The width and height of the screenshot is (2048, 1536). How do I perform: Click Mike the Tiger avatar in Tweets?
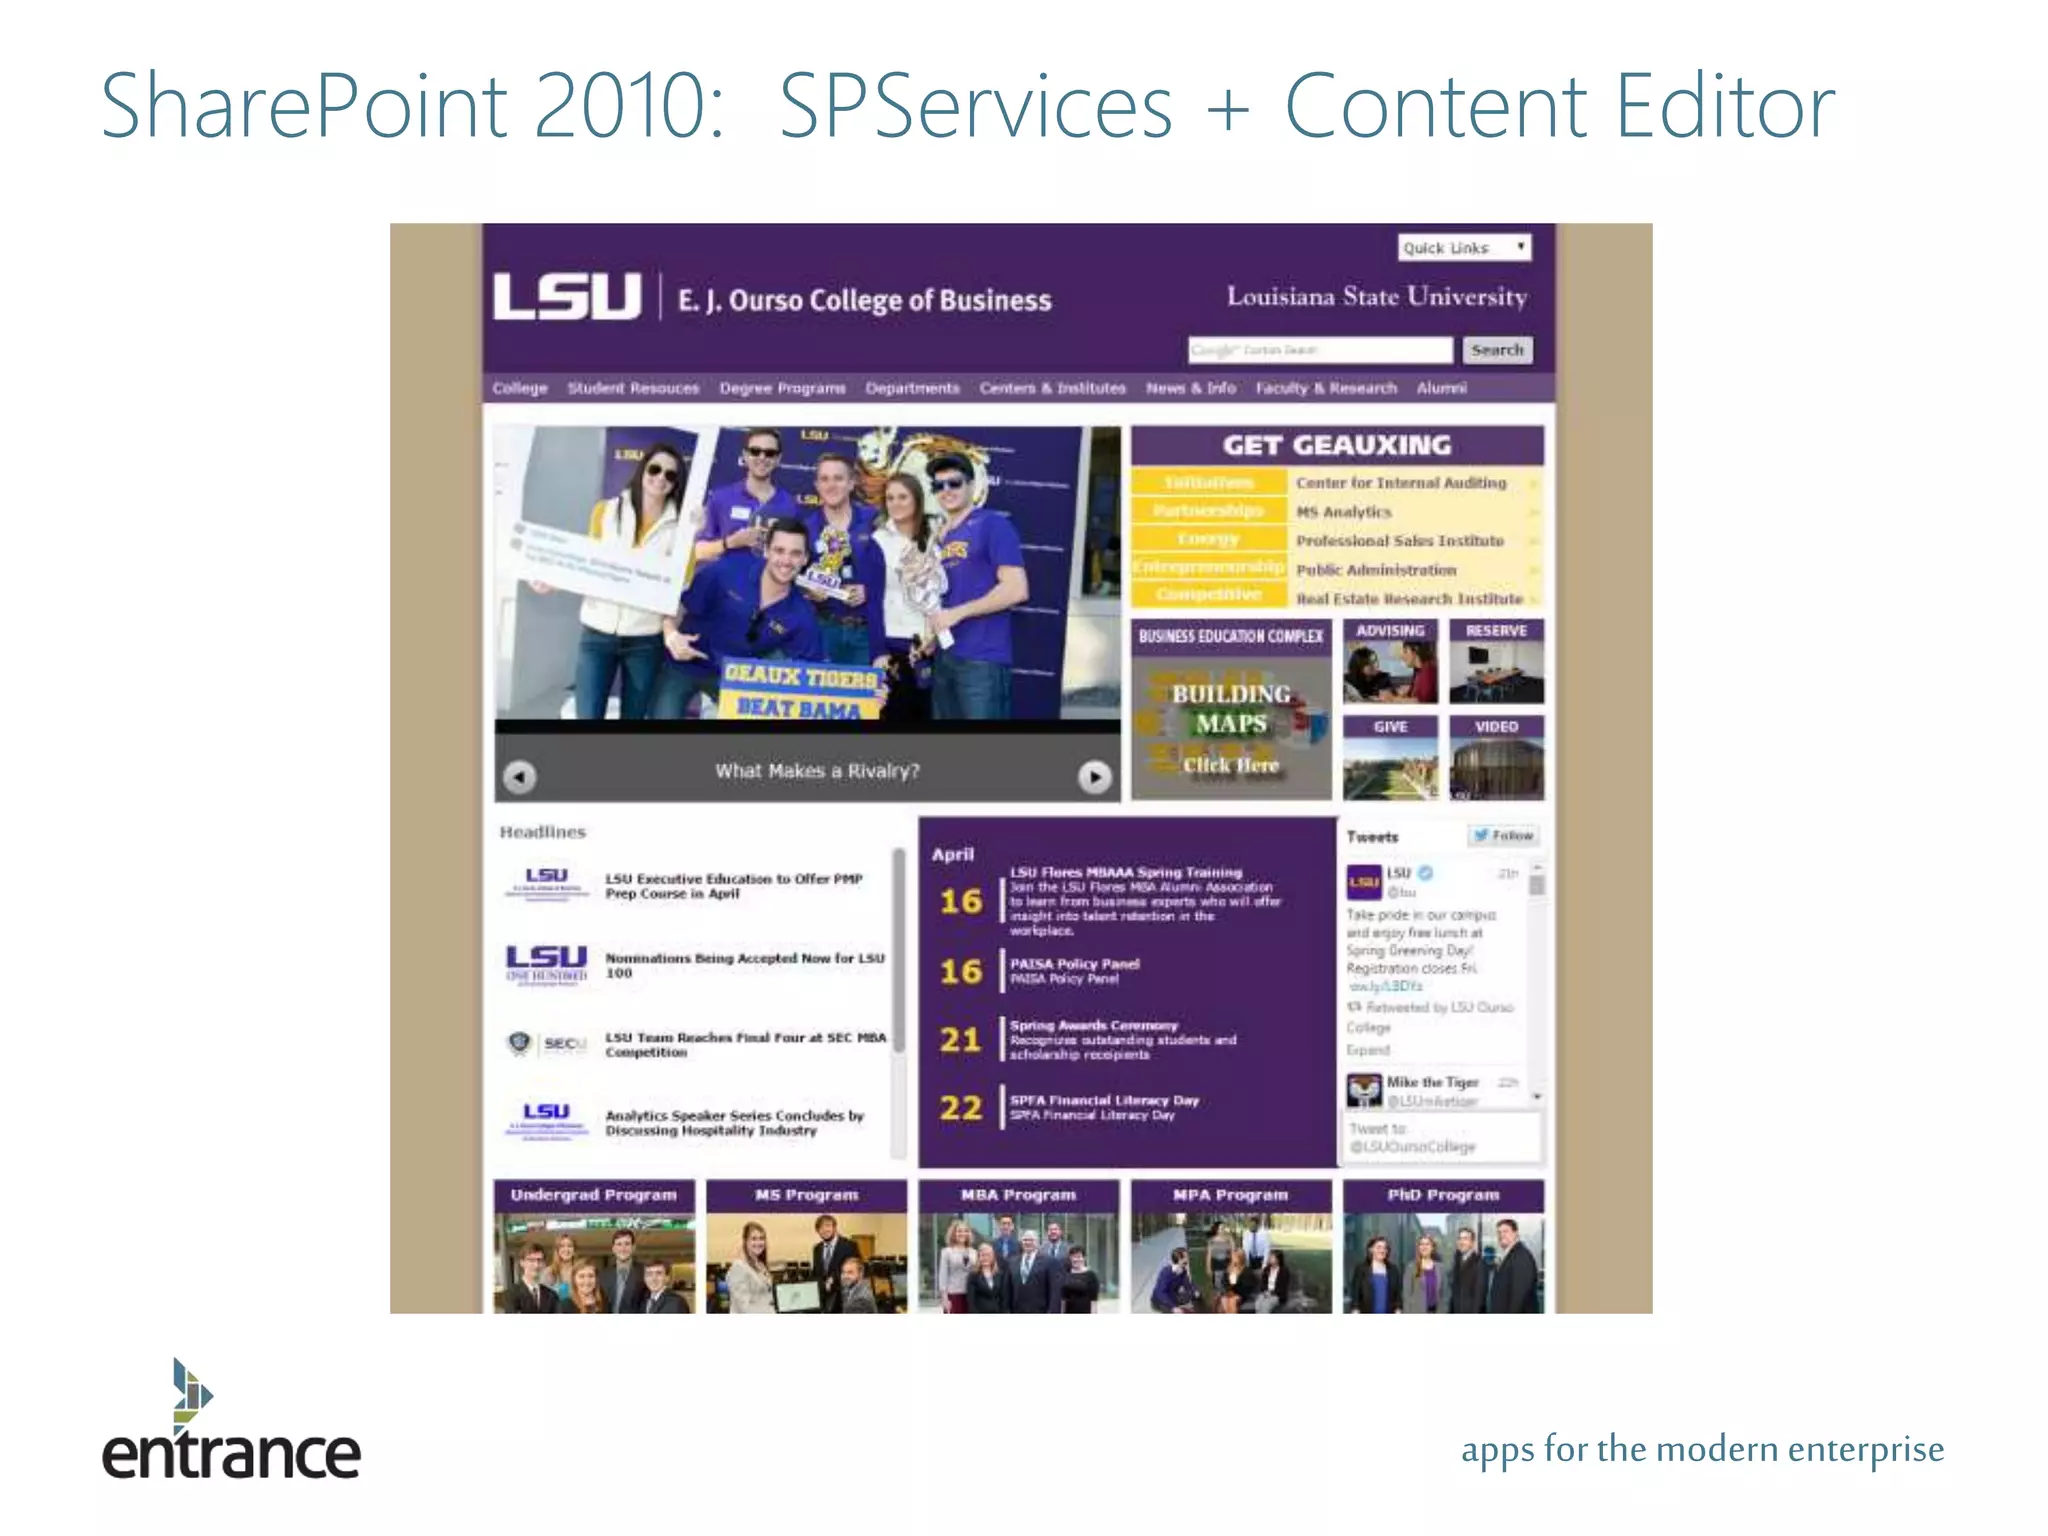pyautogui.click(x=1364, y=1090)
